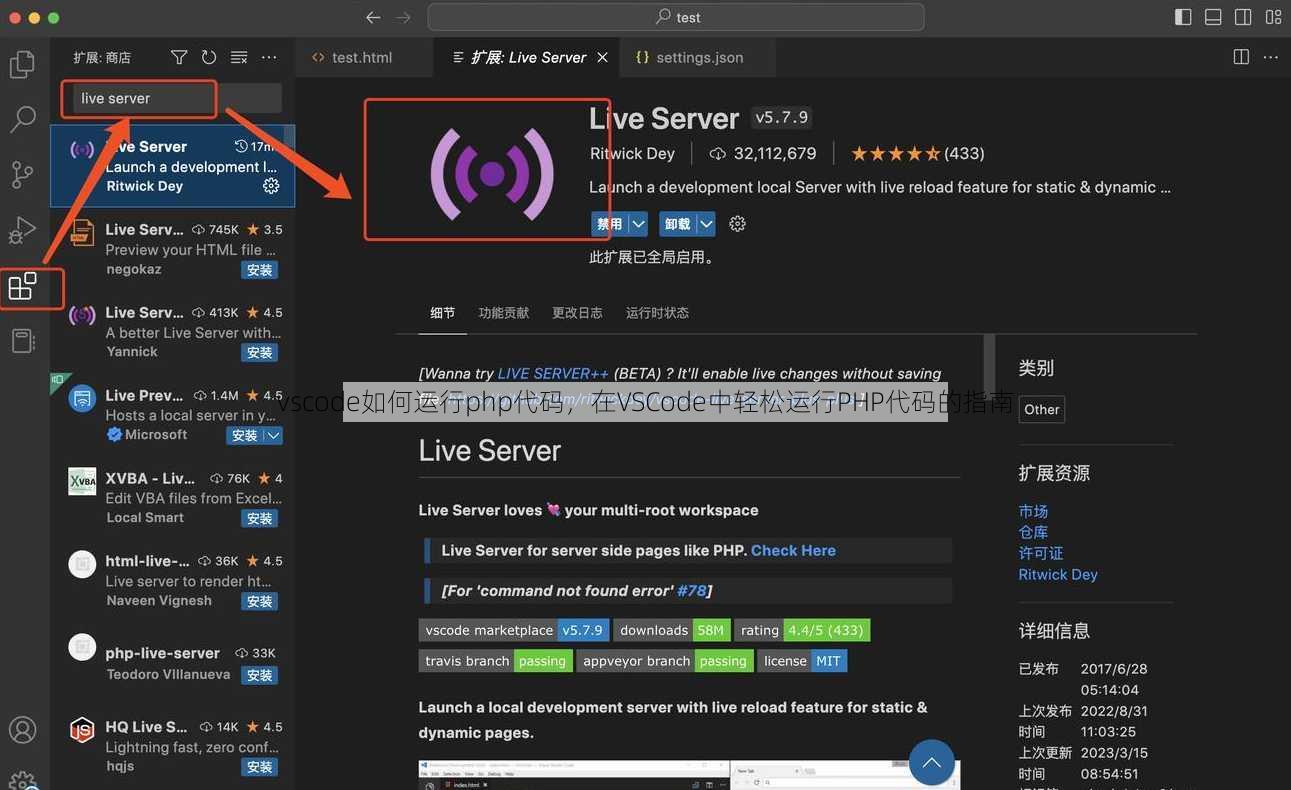
Task: Open the Extensions view icon
Action: (x=22, y=287)
